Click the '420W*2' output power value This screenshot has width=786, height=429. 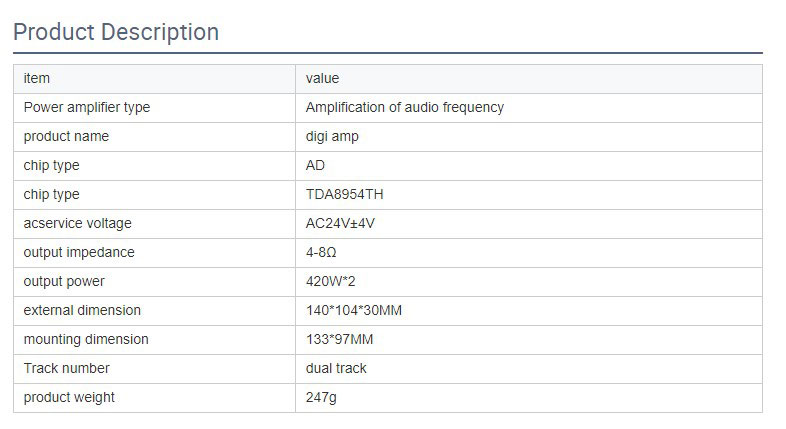[x=330, y=281]
